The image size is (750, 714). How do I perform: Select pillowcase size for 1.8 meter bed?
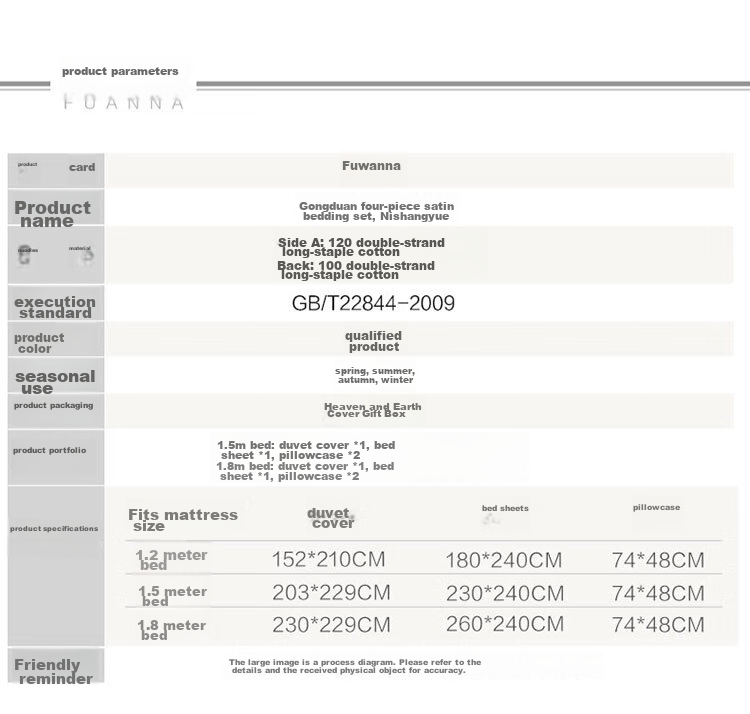coord(658,625)
